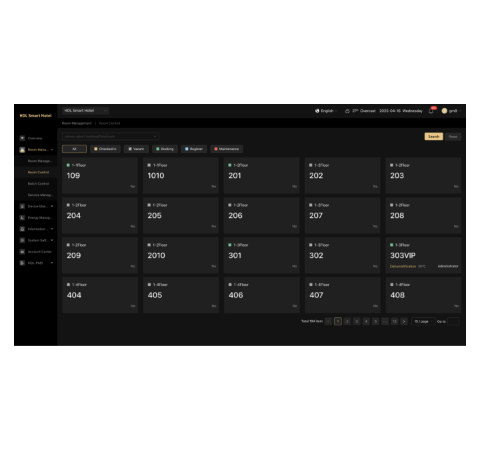This screenshot has height=450, width=480.
Task: Open room 201 card
Action: coord(262,176)
